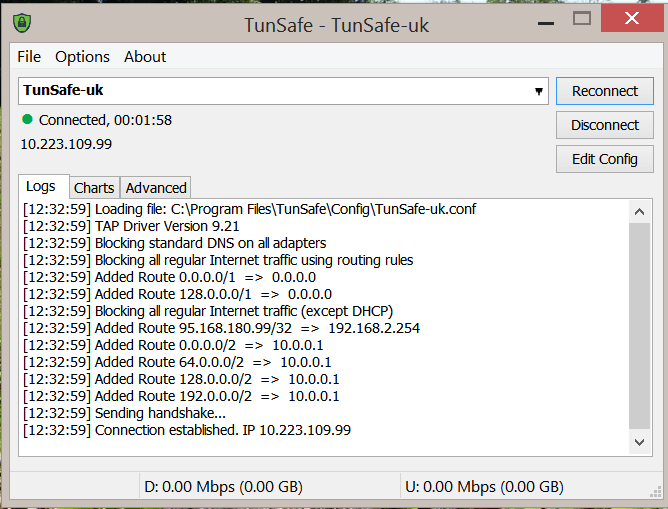Close the TunSafe window
Screen dimensions: 668x509
pyautogui.click(x=632, y=18)
